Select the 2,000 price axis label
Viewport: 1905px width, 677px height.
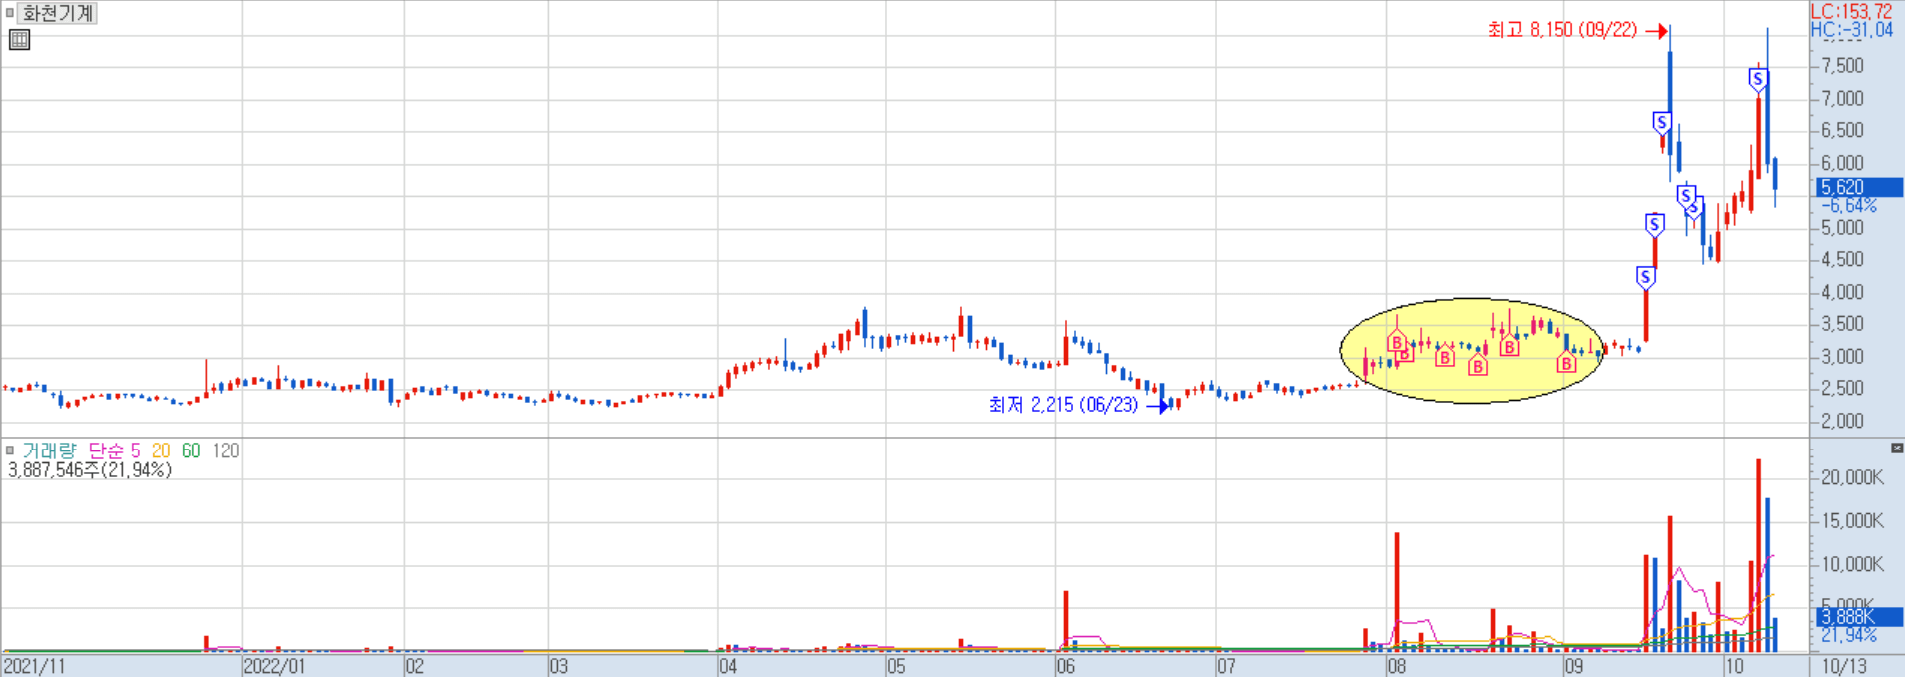(x=1842, y=421)
